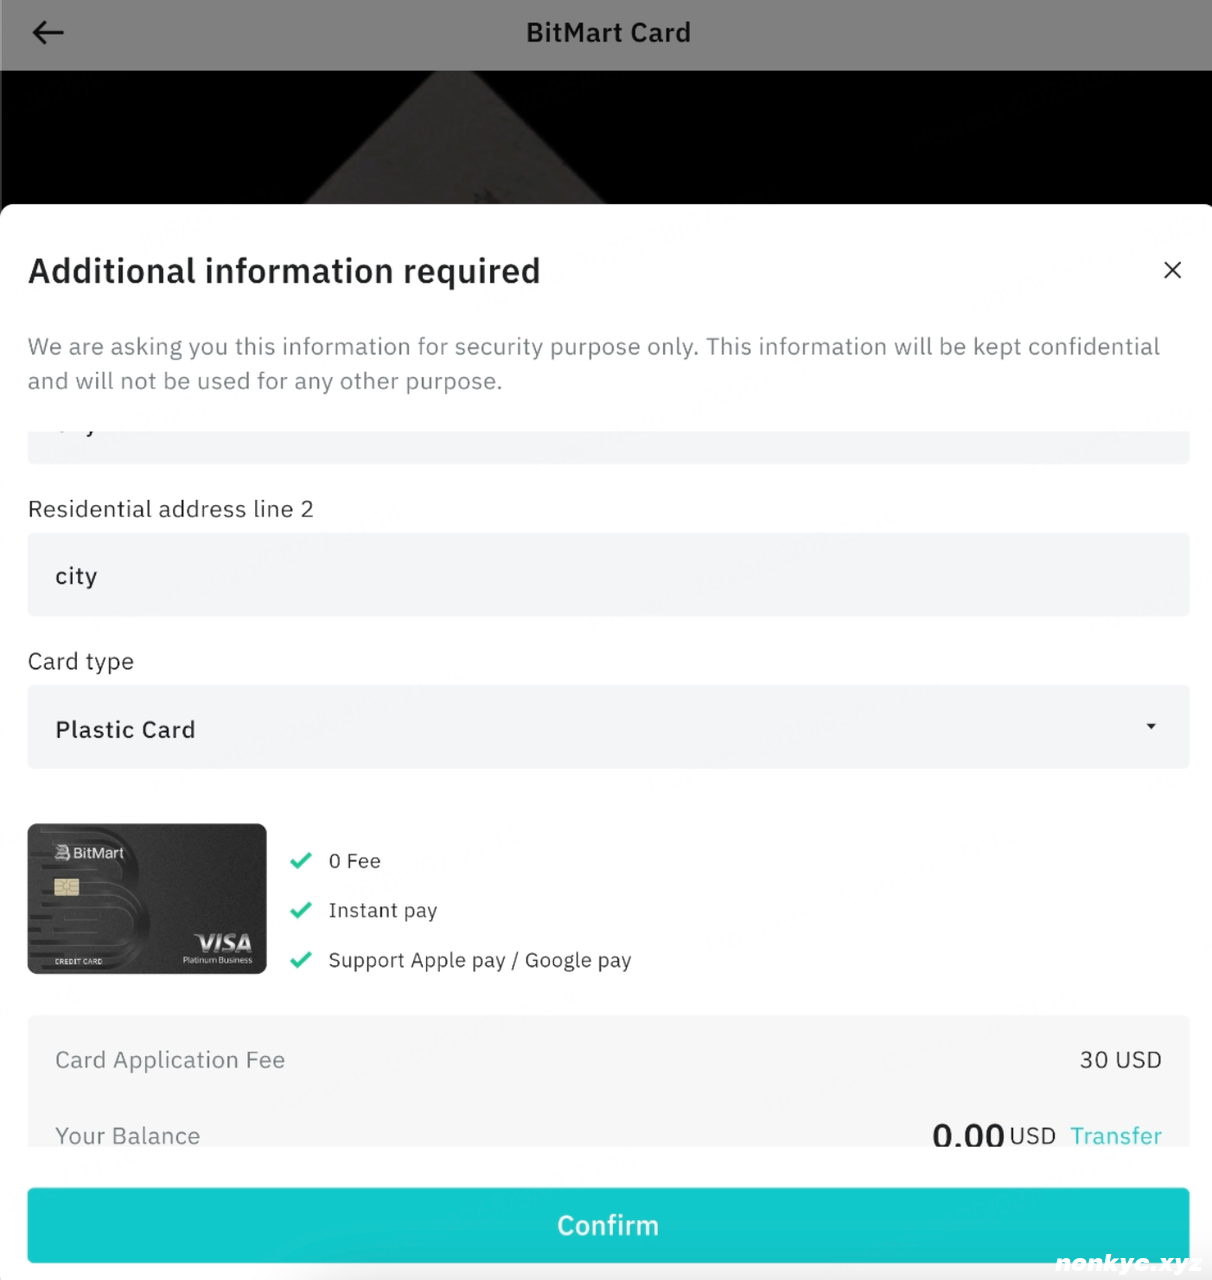The width and height of the screenshot is (1212, 1280).
Task: Click the Additional information required heading
Action: (x=284, y=271)
